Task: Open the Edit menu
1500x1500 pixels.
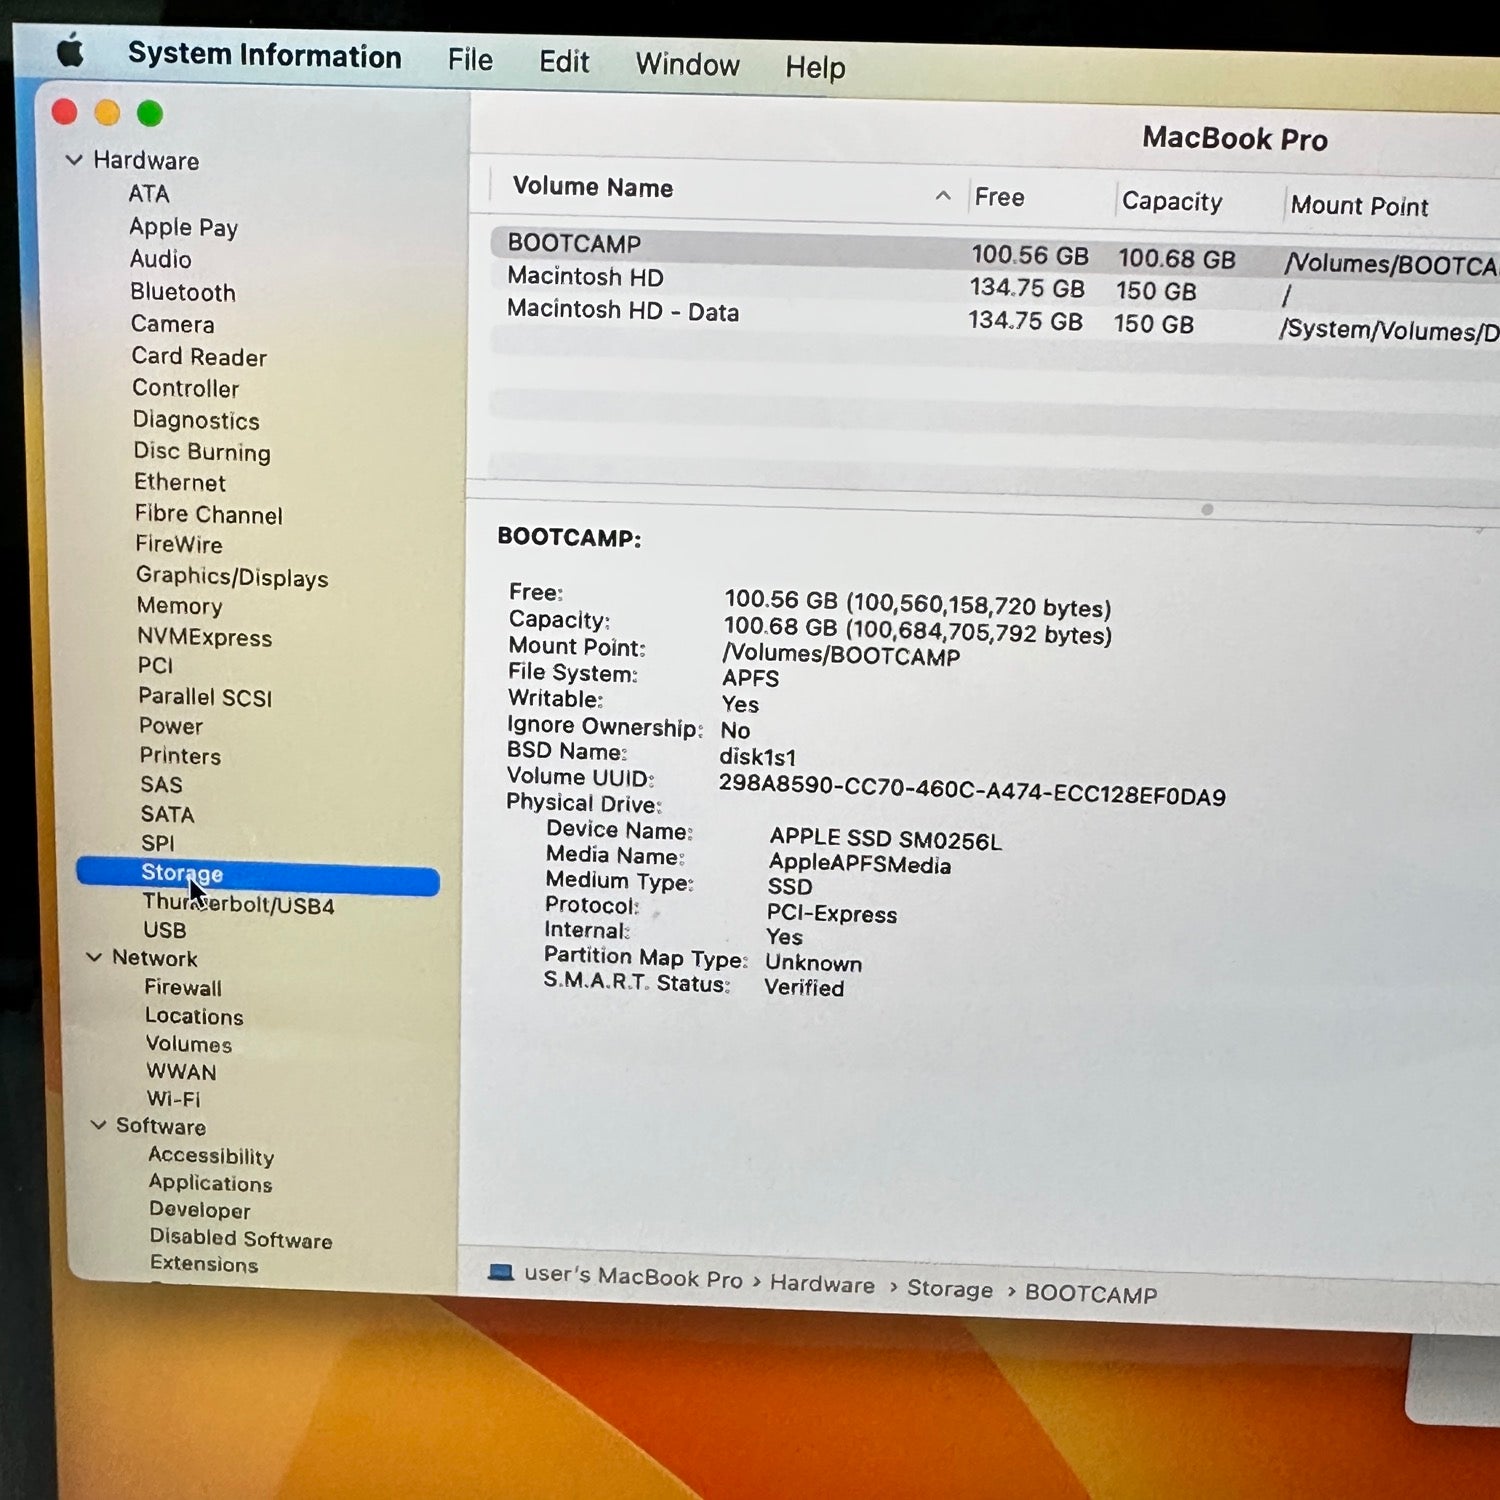Action: pyautogui.click(x=564, y=62)
